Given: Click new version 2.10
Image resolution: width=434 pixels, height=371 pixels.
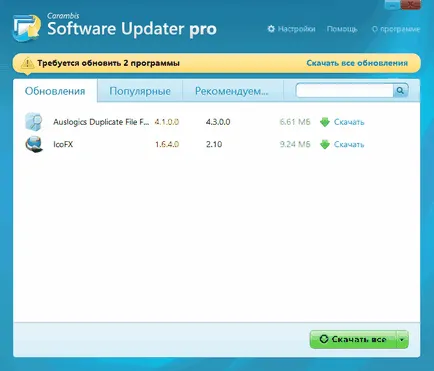Looking at the screenshot, I should point(214,144).
